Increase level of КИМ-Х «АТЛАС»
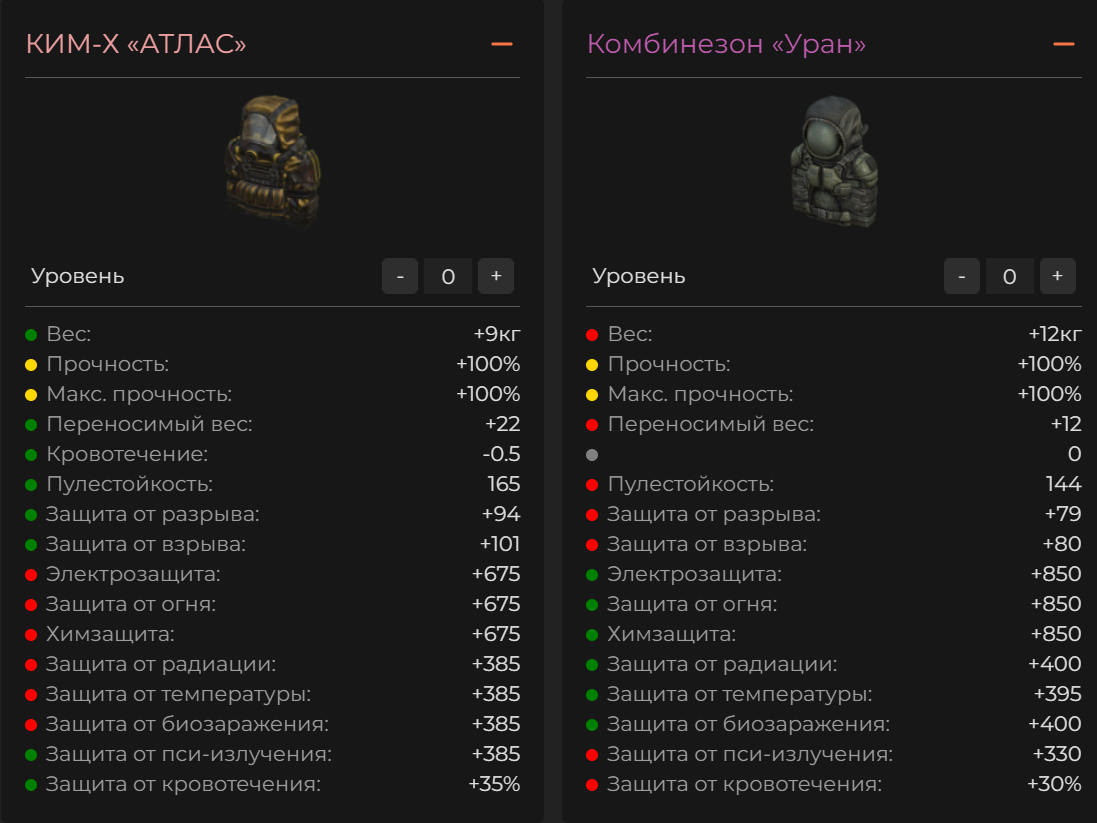 coord(496,276)
